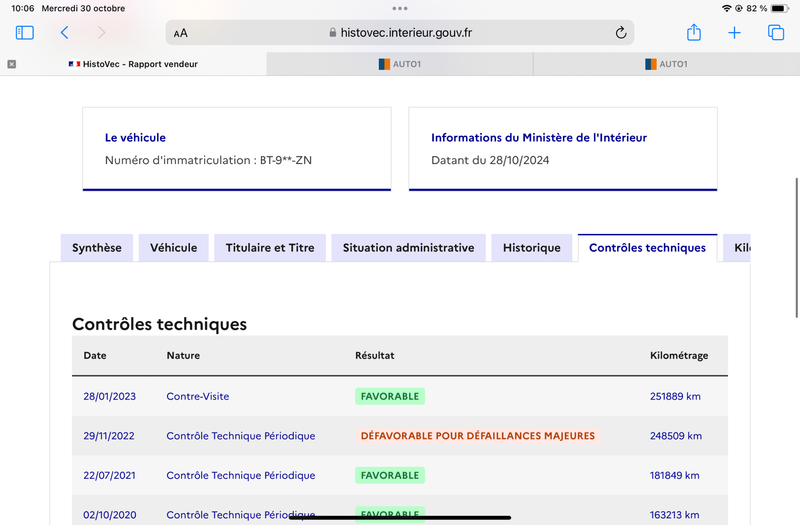Click the page vertical scrollbar
Image resolution: width=800 pixels, height=525 pixels.
coord(796,247)
